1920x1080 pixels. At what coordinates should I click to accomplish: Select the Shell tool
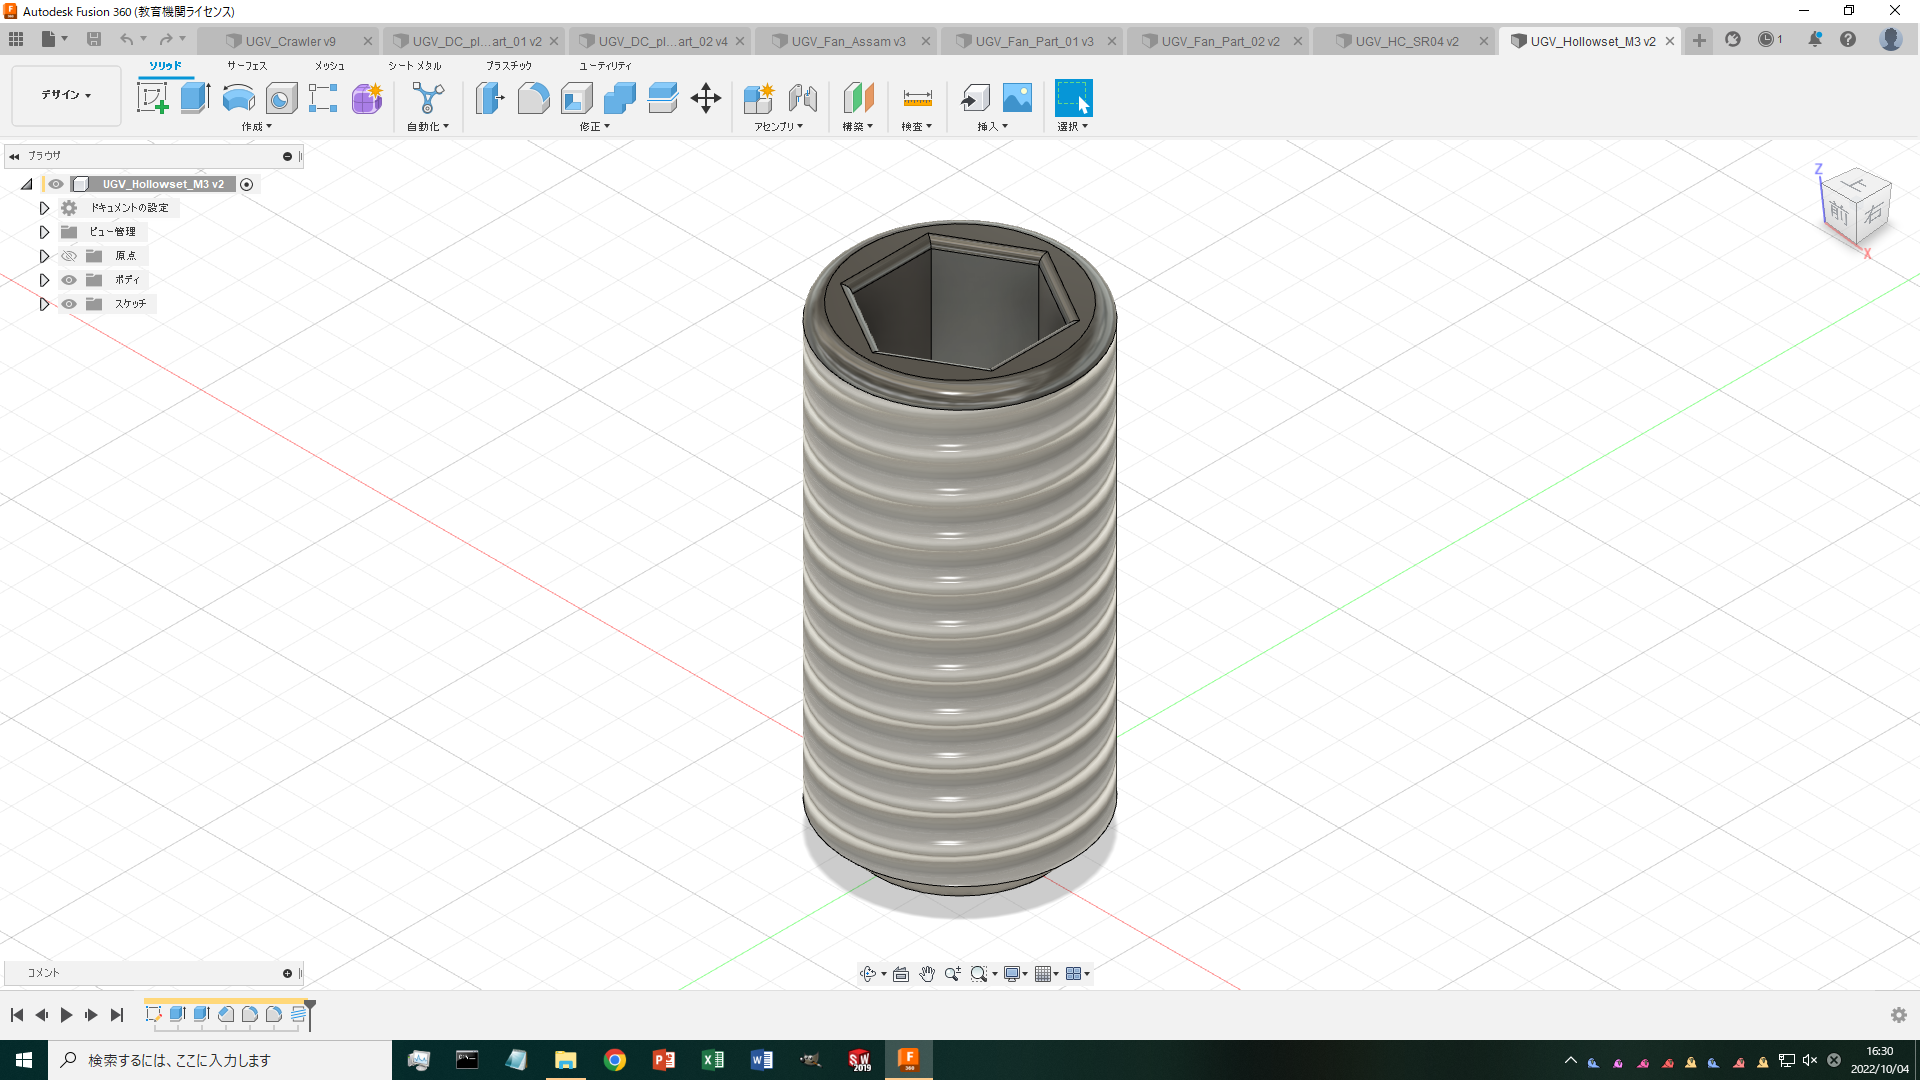click(577, 98)
